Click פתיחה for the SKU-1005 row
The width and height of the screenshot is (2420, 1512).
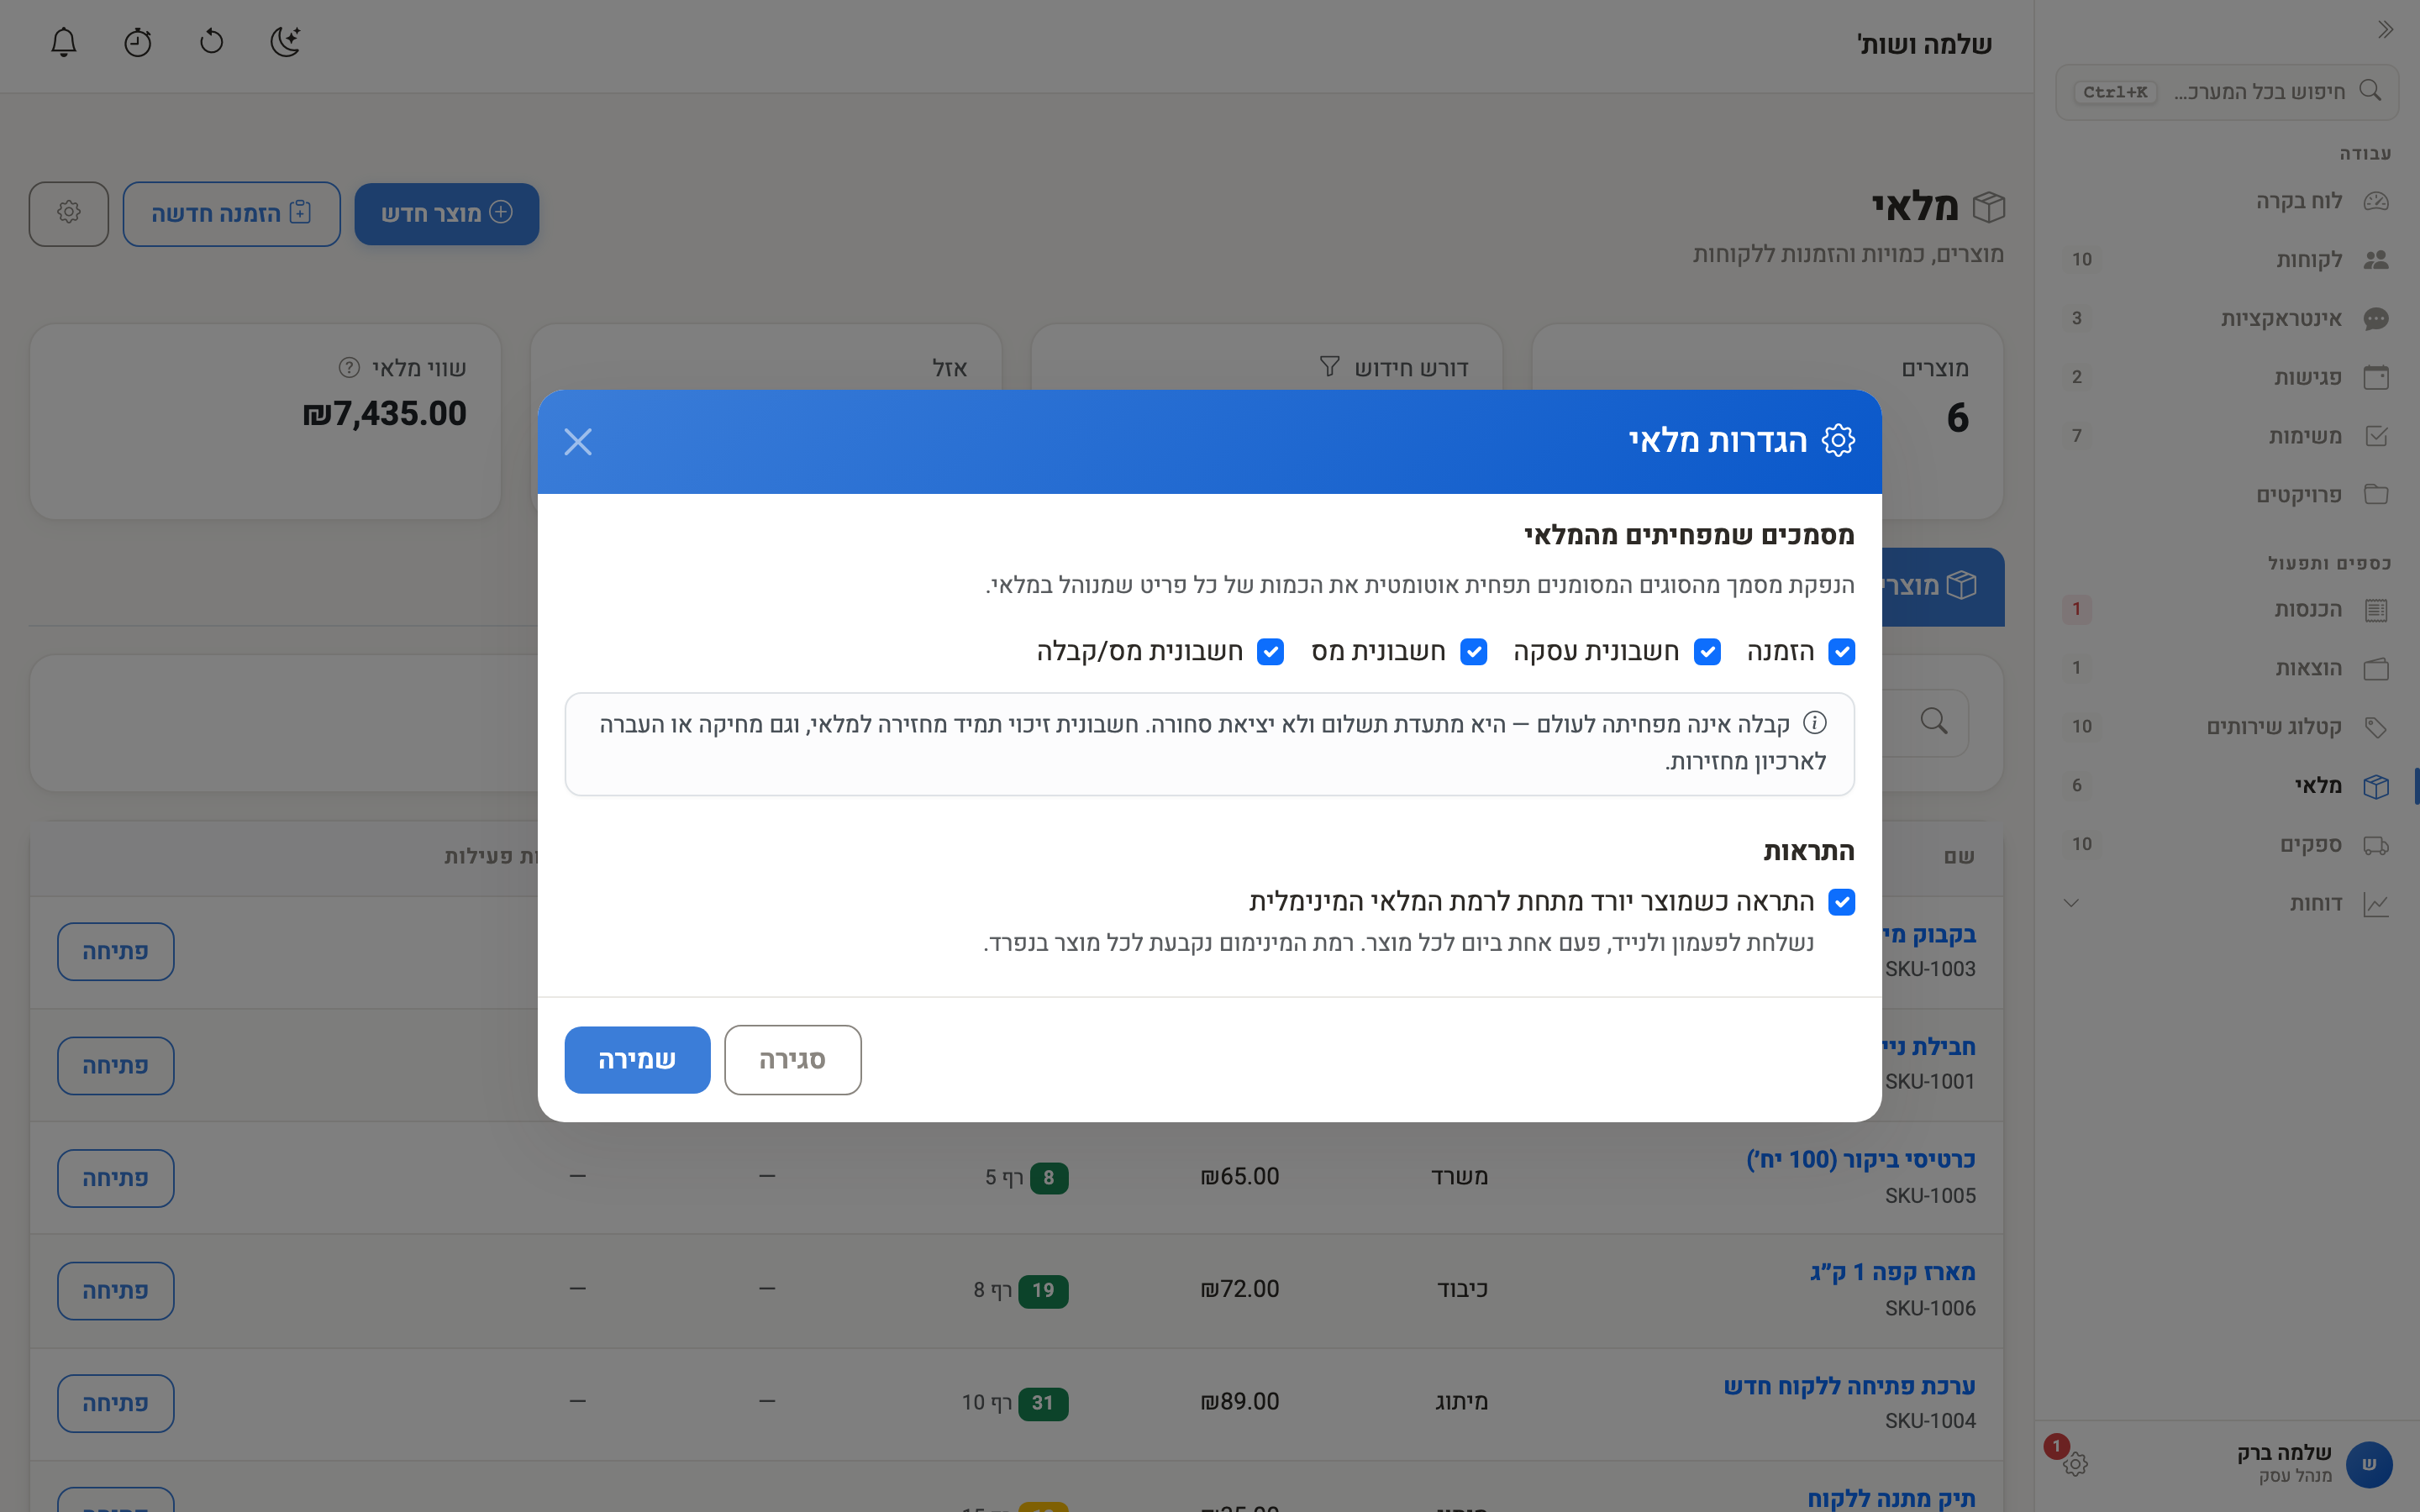(x=116, y=1178)
